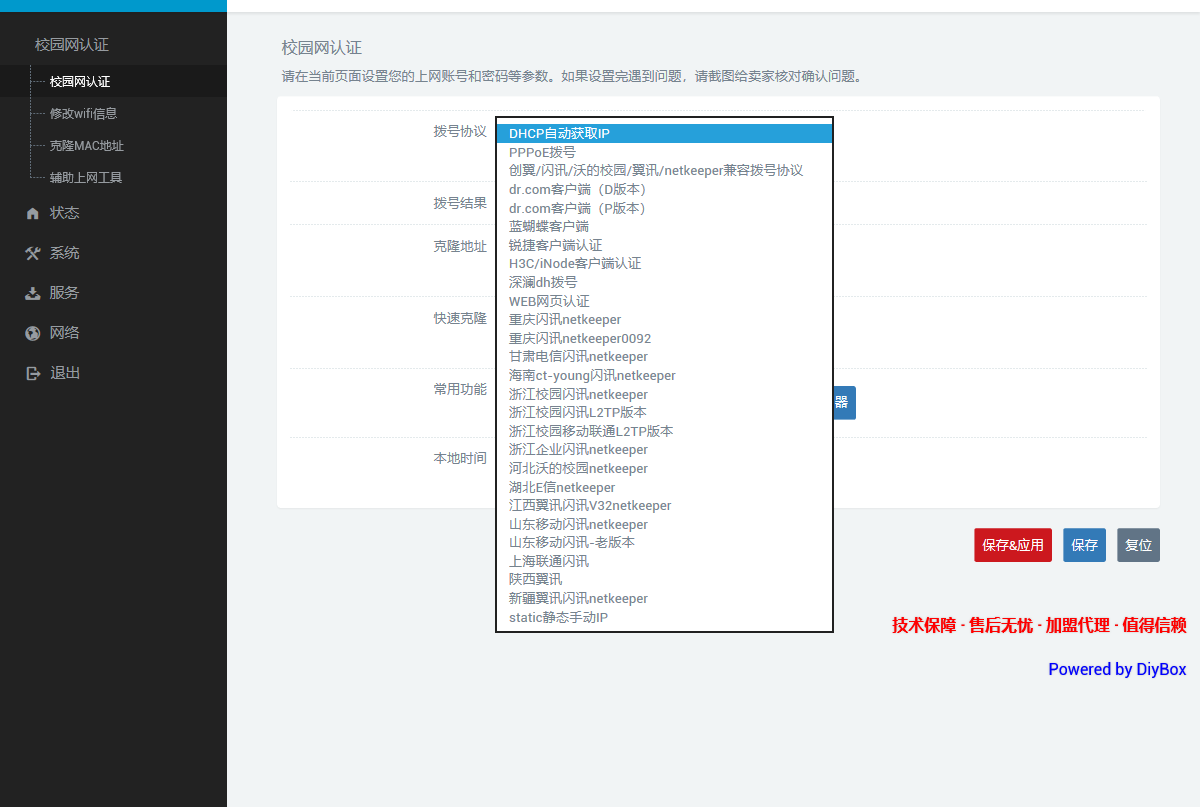Click the download icon beside 服务

click(x=33, y=293)
